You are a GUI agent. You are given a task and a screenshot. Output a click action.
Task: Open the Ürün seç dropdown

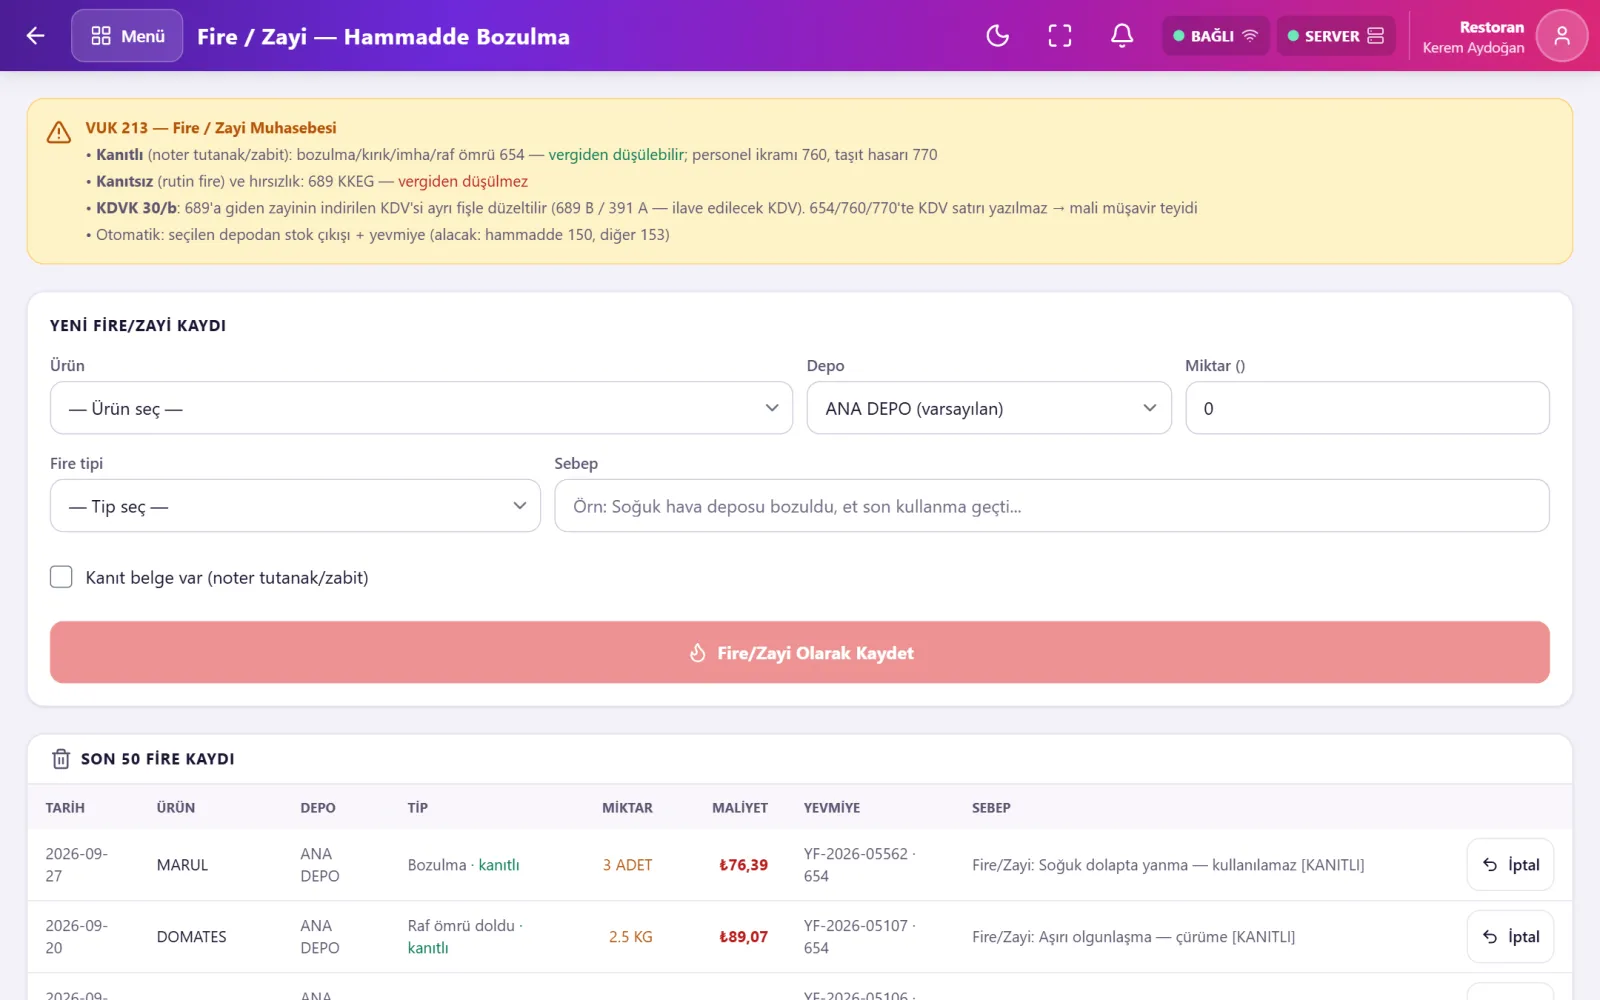click(x=421, y=408)
